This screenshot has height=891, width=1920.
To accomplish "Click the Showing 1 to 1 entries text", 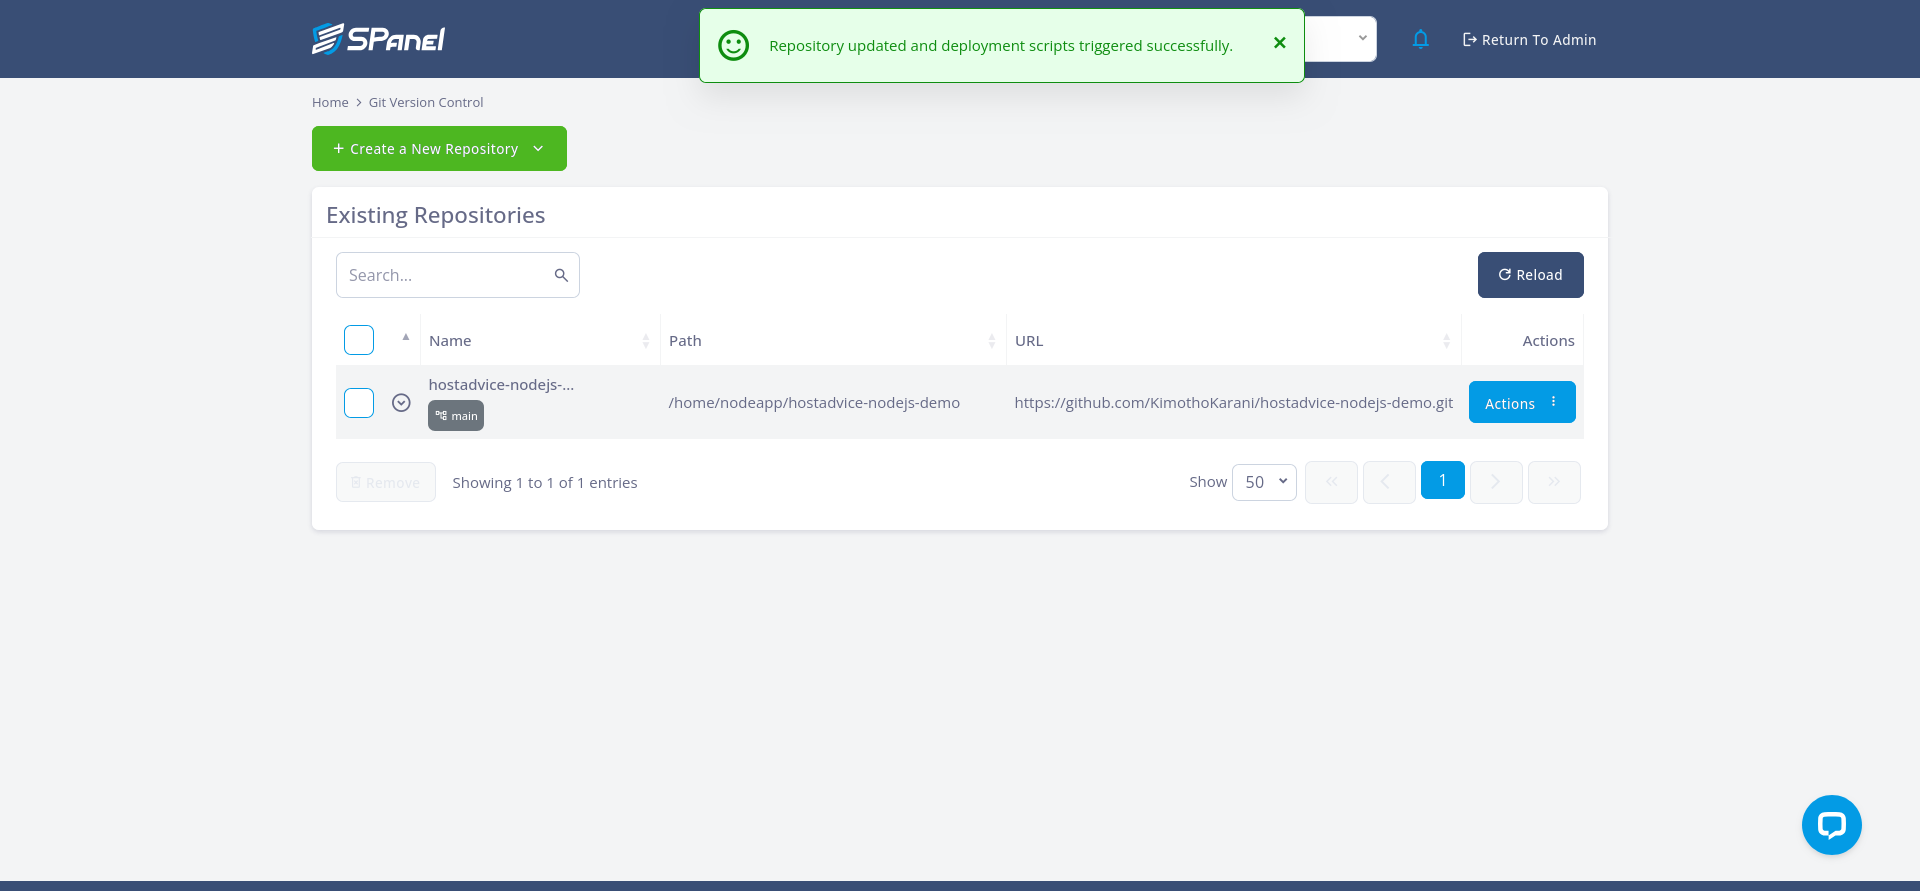I will [x=545, y=482].
